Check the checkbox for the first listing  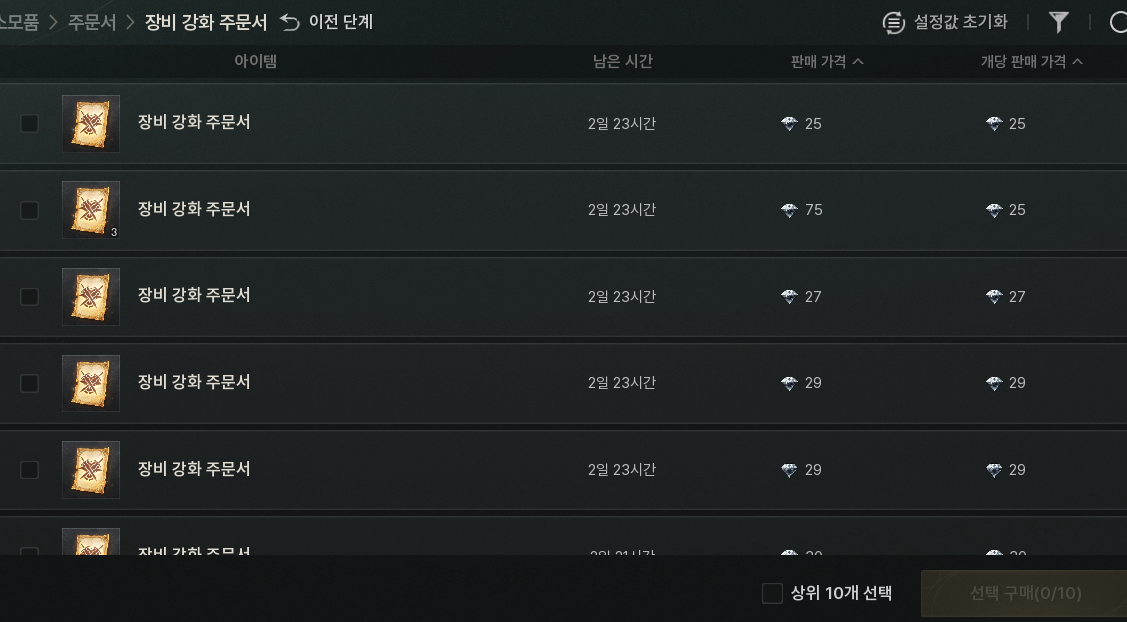tap(29, 124)
